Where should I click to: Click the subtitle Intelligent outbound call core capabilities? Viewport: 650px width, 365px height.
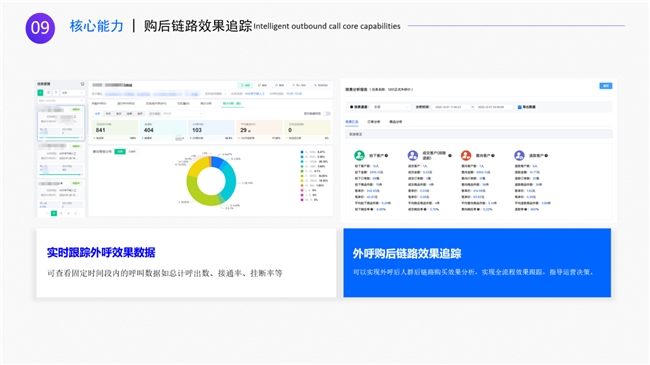(327, 26)
